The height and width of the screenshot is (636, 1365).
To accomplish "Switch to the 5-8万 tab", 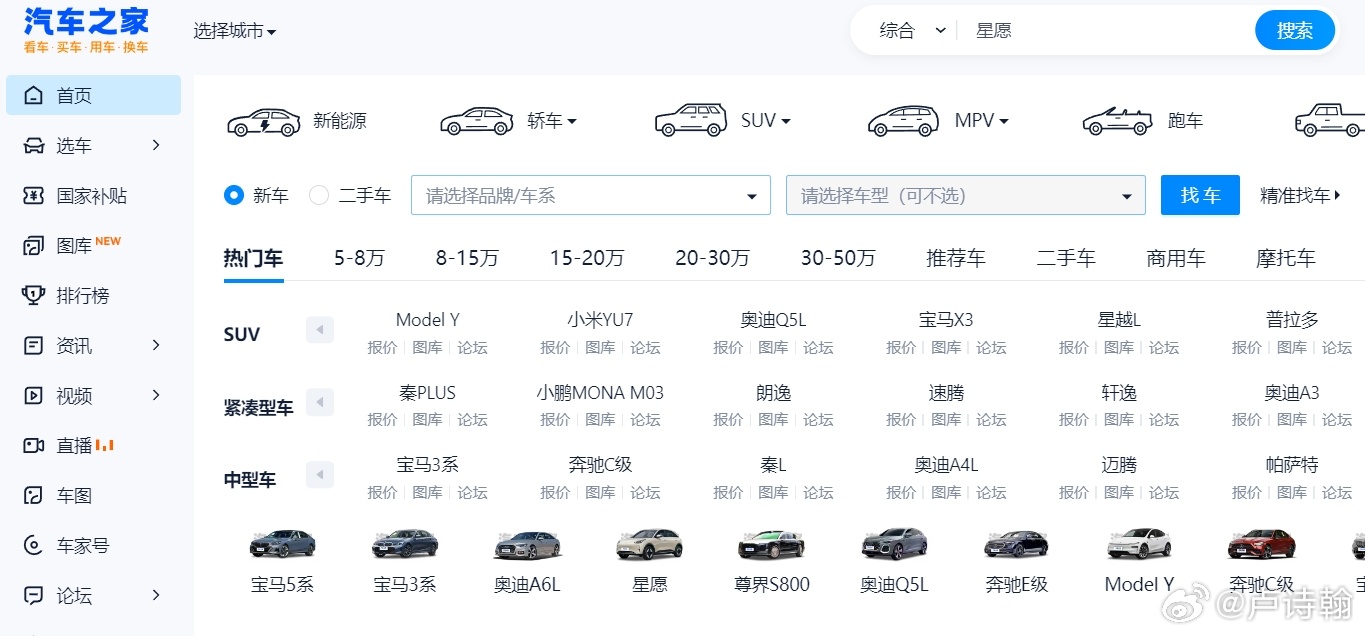I will [359, 259].
